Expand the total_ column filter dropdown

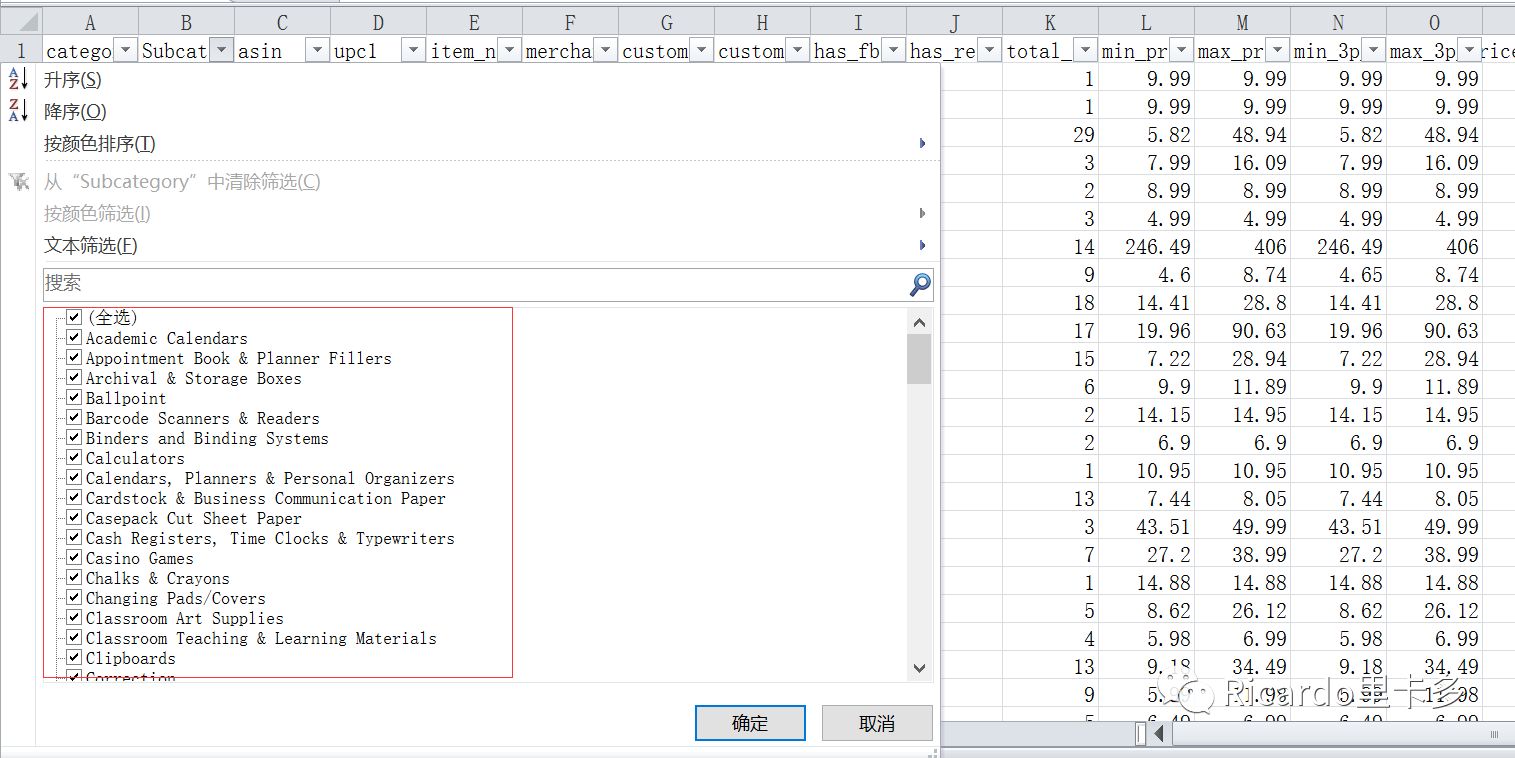click(1084, 50)
